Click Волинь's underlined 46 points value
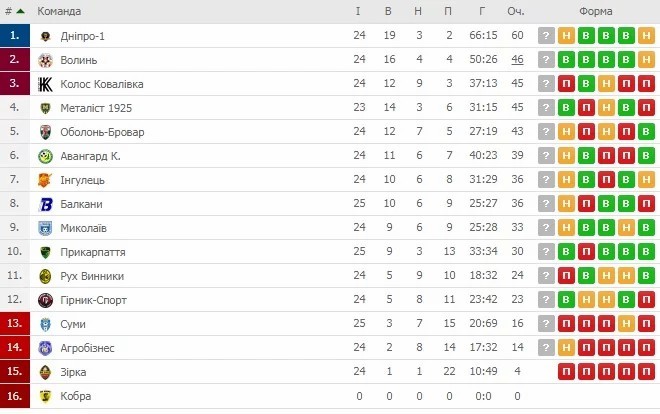 (x=517, y=59)
